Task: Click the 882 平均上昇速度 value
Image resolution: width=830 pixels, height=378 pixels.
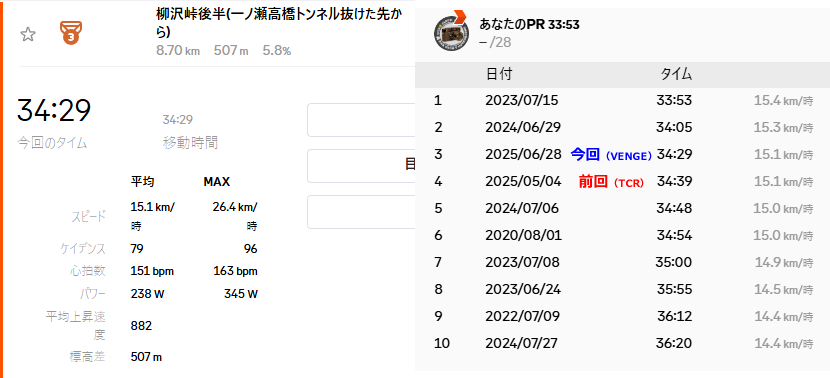Action: (141, 326)
